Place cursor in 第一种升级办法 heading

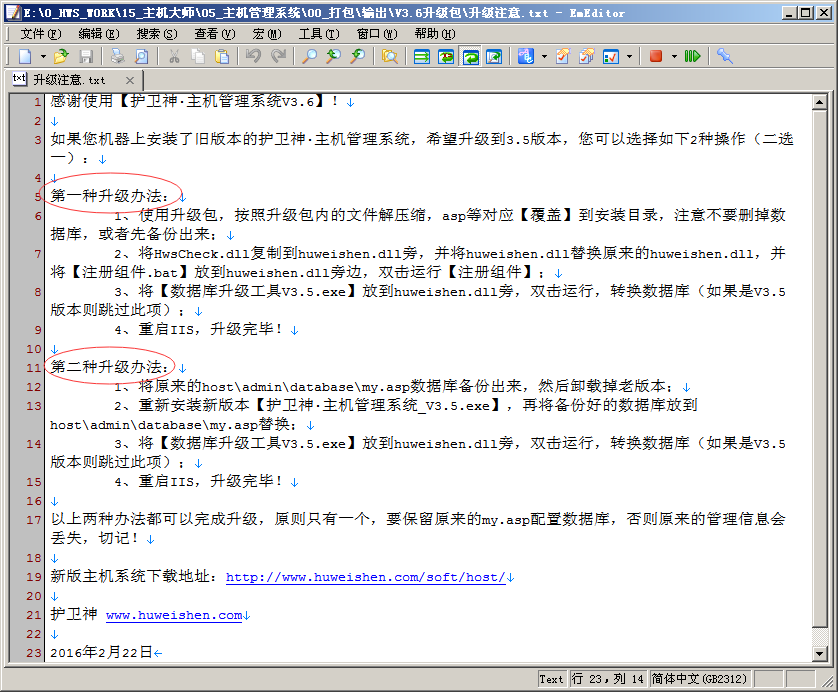tap(109, 196)
